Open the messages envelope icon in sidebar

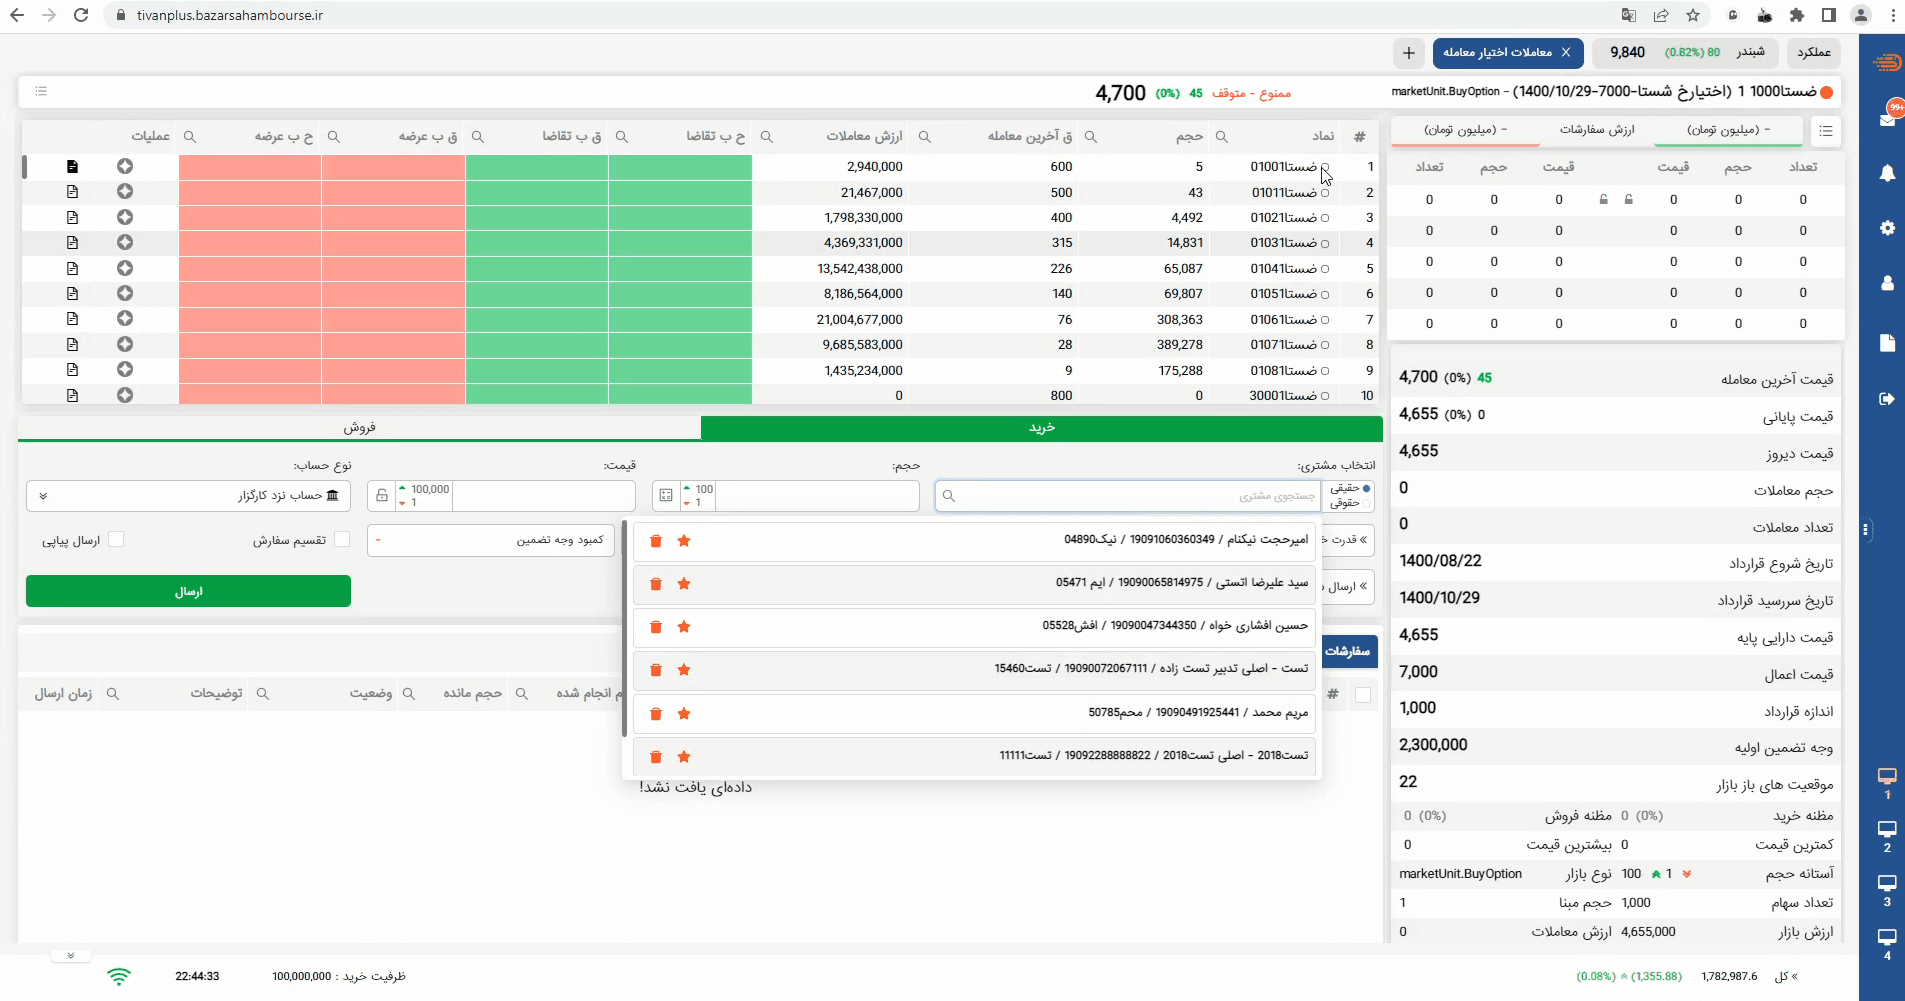pyautogui.click(x=1886, y=119)
